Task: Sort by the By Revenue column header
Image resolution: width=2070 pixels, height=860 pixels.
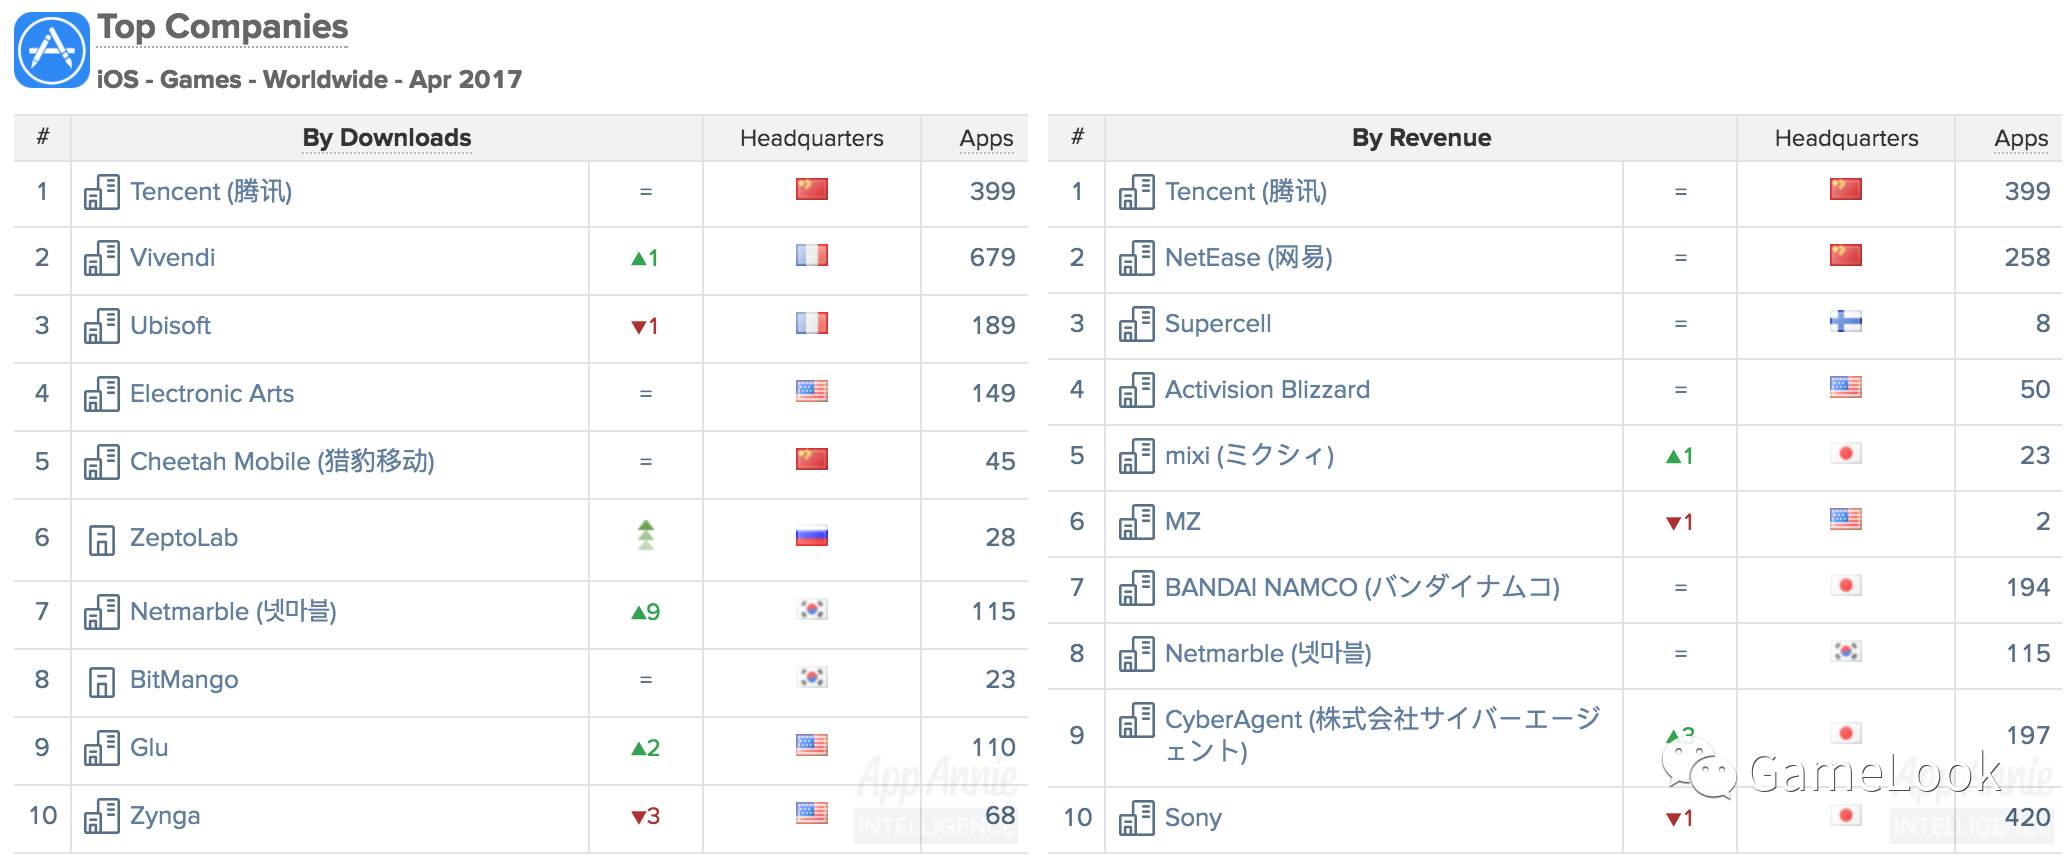Action: coord(1421,138)
